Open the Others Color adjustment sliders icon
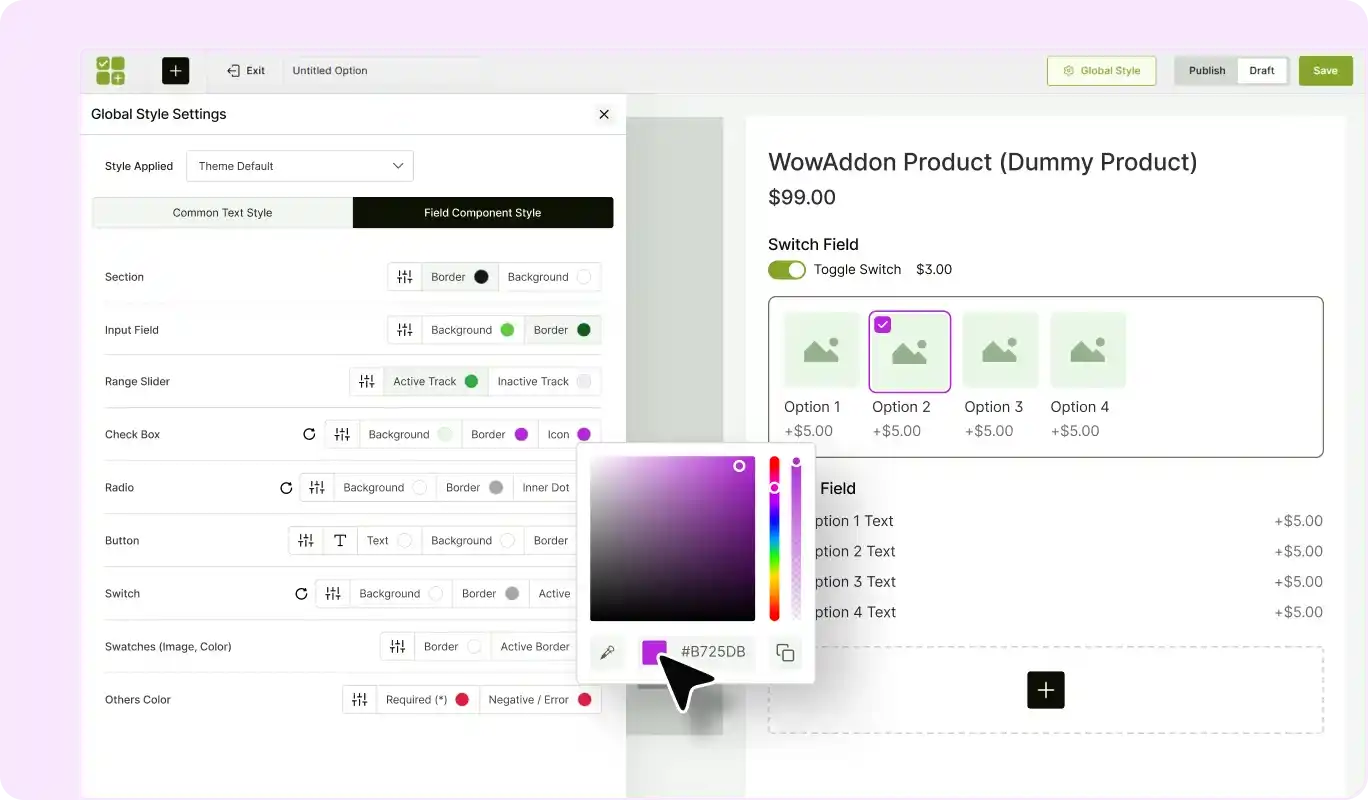Image resolution: width=1368 pixels, height=800 pixels. pyautogui.click(x=359, y=699)
